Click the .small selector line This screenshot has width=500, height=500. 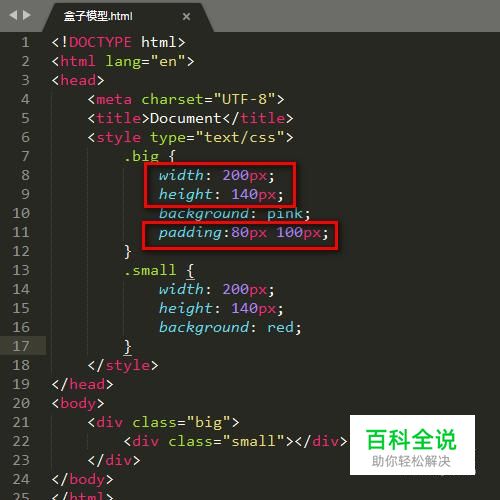pos(159,270)
